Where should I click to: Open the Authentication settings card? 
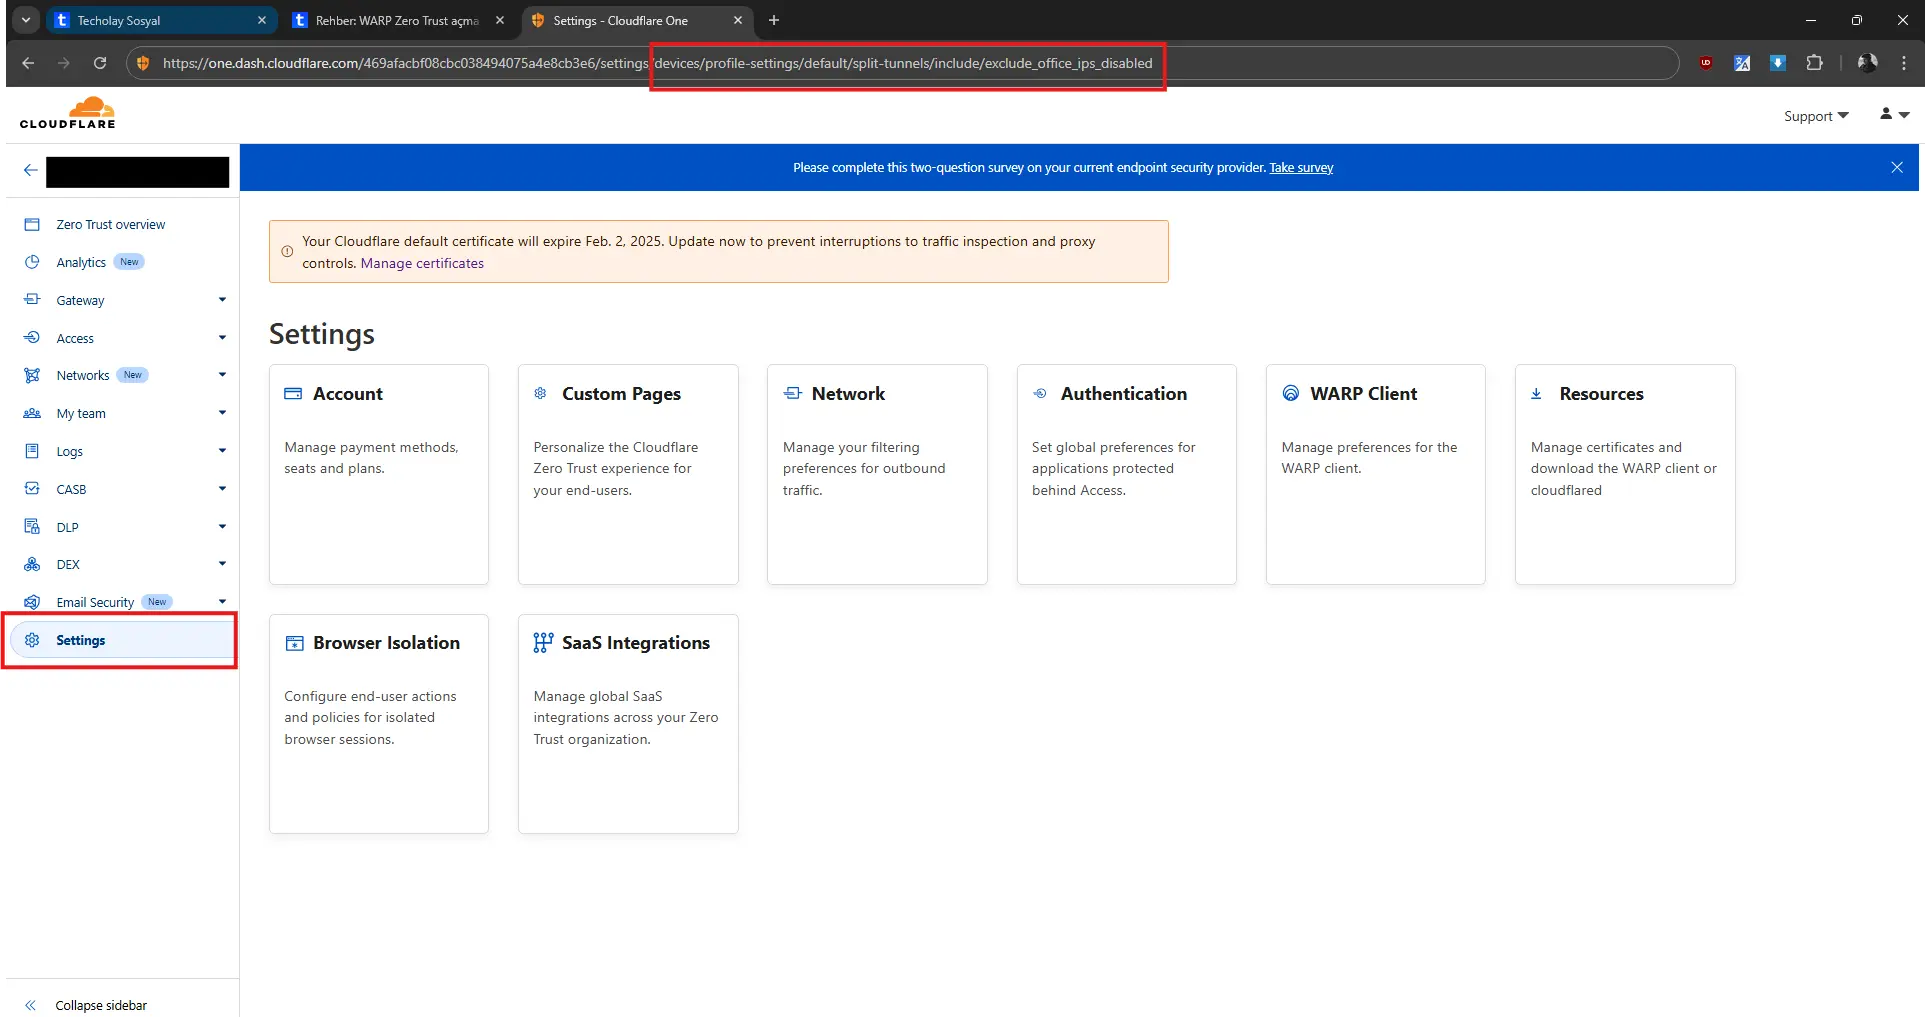pyautogui.click(x=1127, y=474)
